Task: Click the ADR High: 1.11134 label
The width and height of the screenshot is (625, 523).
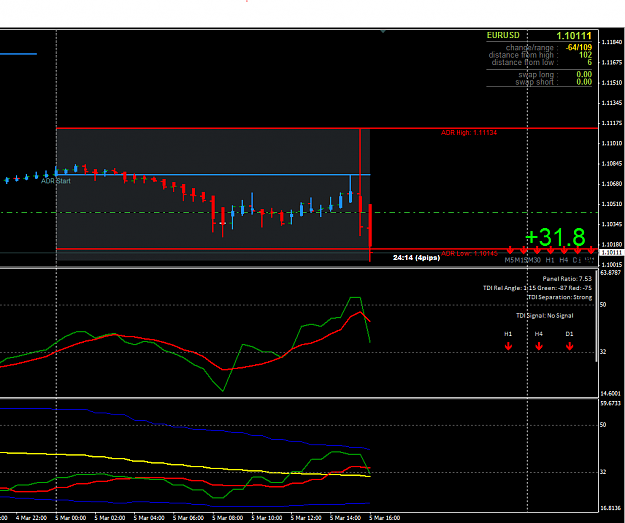Action: coord(469,133)
